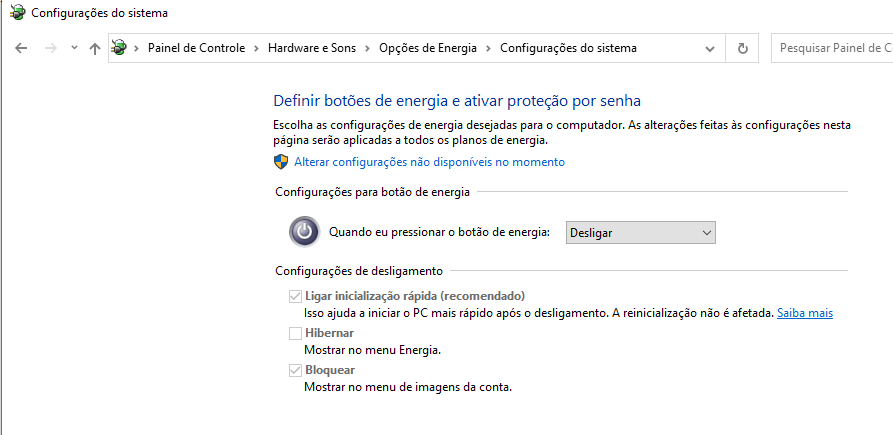893x435 pixels.
Task: Expand the recent locations chevron
Action: point(74,48)
